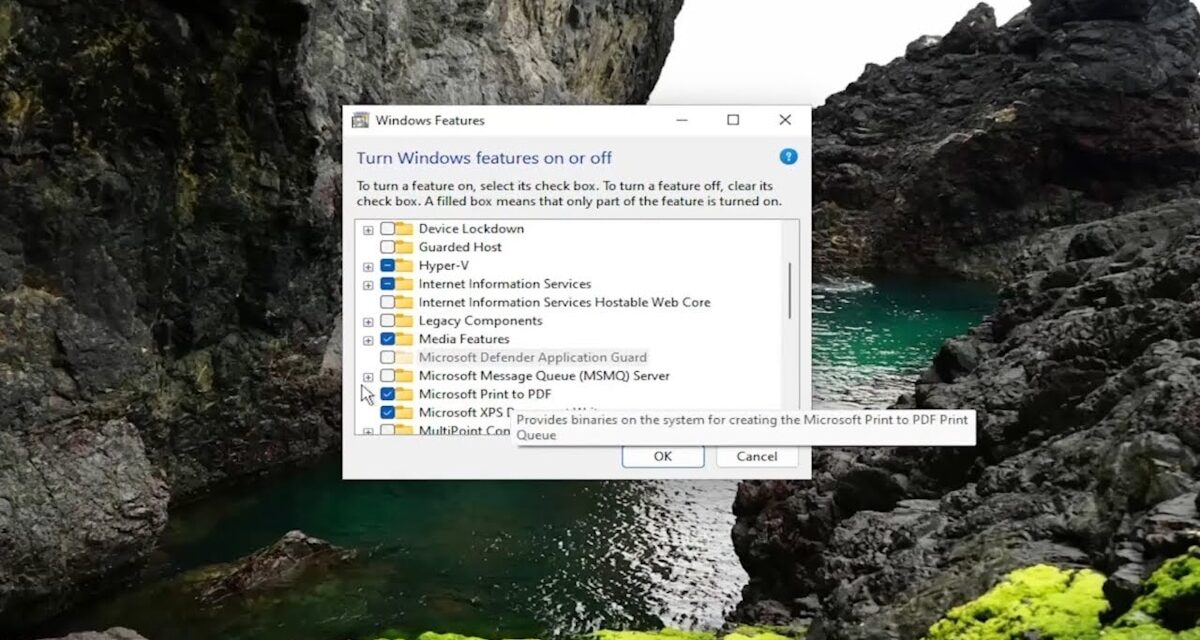Click the features list vertical scrollbar thumb
Viewport: 1200px width, 640px height.
[790, 290]
